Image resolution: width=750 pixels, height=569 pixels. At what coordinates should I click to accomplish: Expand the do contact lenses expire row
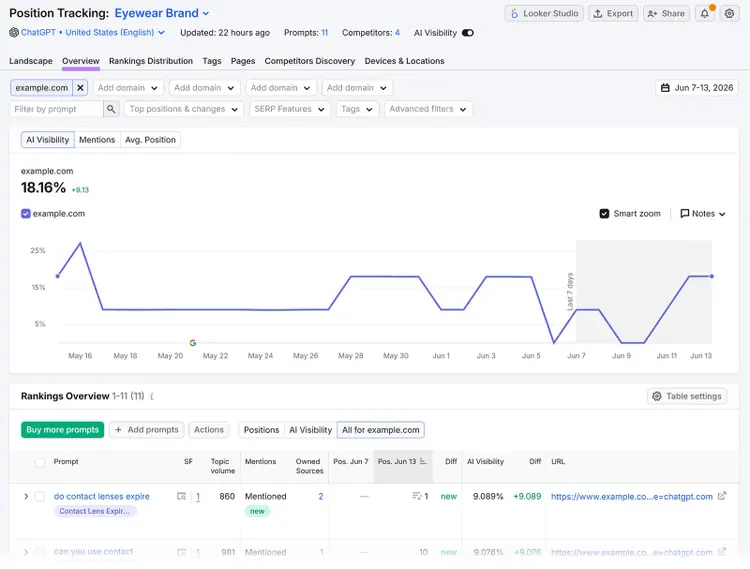click(26, 497)
